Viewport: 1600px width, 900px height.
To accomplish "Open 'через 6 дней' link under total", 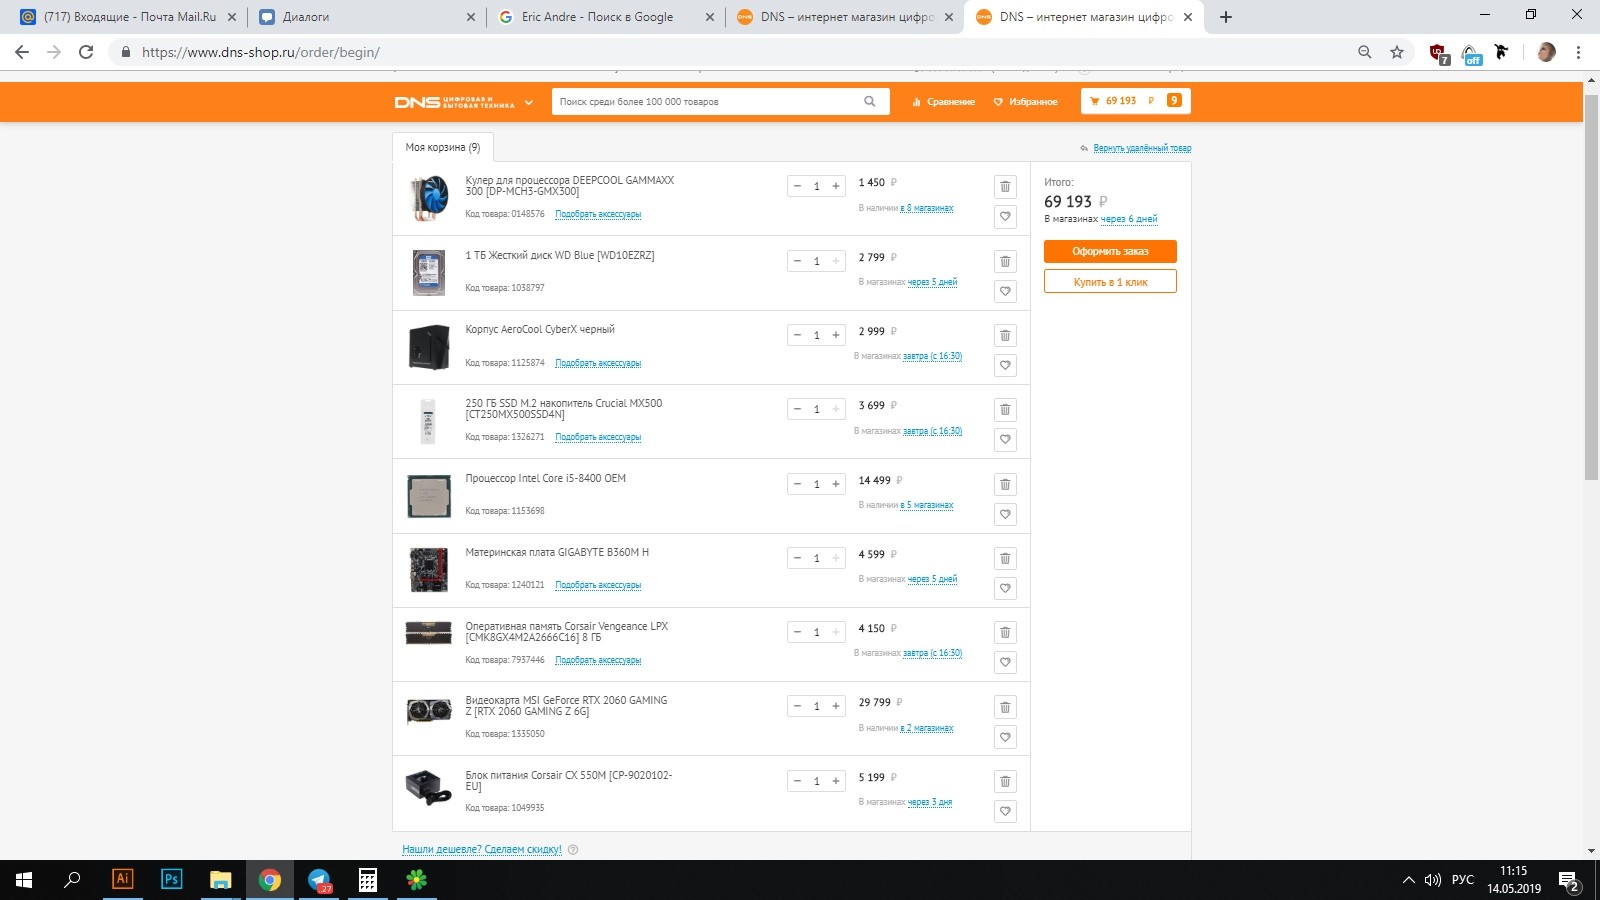I will (1129, 219).
